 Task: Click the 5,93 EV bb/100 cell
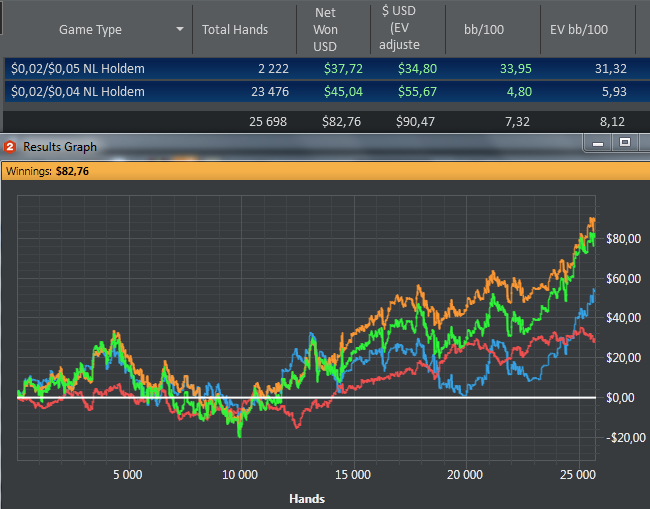click(614, 92)
